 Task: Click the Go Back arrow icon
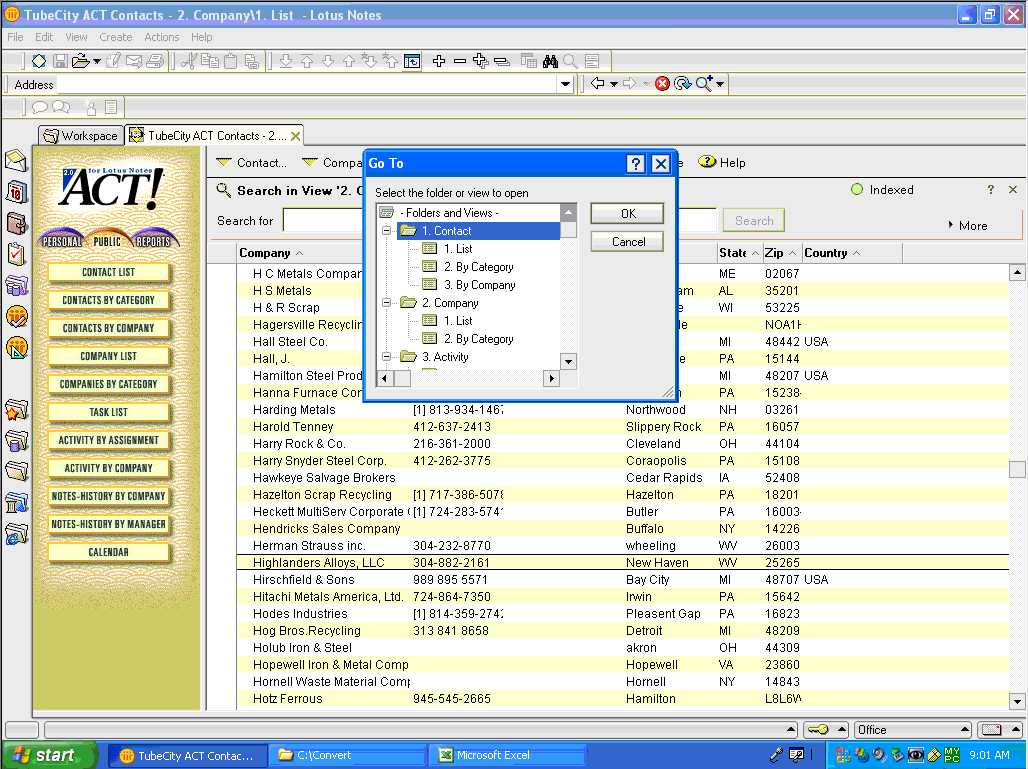tap(597, 83)
